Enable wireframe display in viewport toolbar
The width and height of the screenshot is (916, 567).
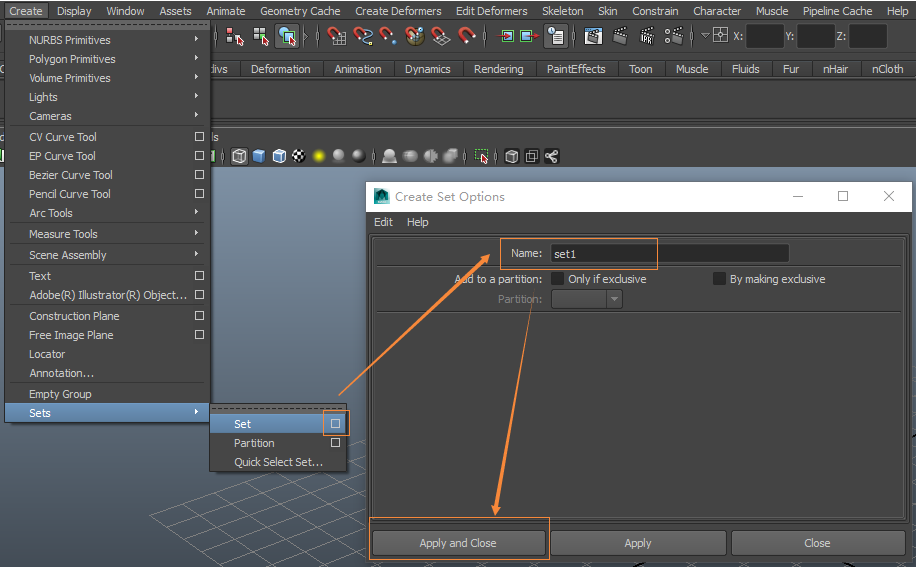point(240,156)
